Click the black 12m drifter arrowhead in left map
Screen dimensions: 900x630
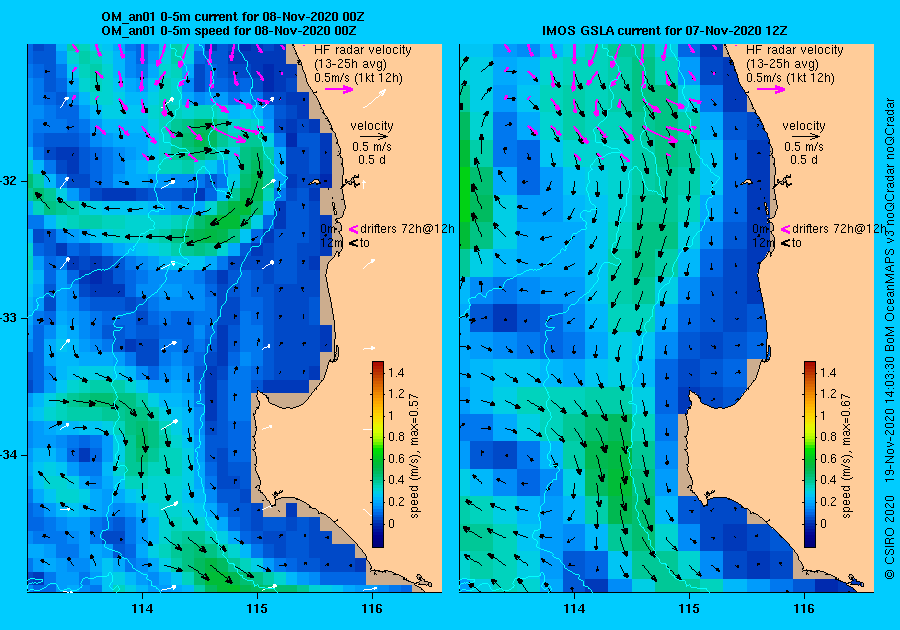(x=354, y=243)
